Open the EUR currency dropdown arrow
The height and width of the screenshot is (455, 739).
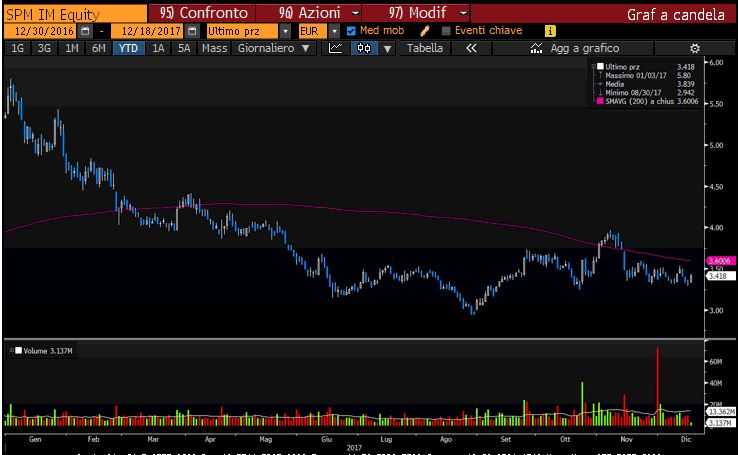[334, 31]
